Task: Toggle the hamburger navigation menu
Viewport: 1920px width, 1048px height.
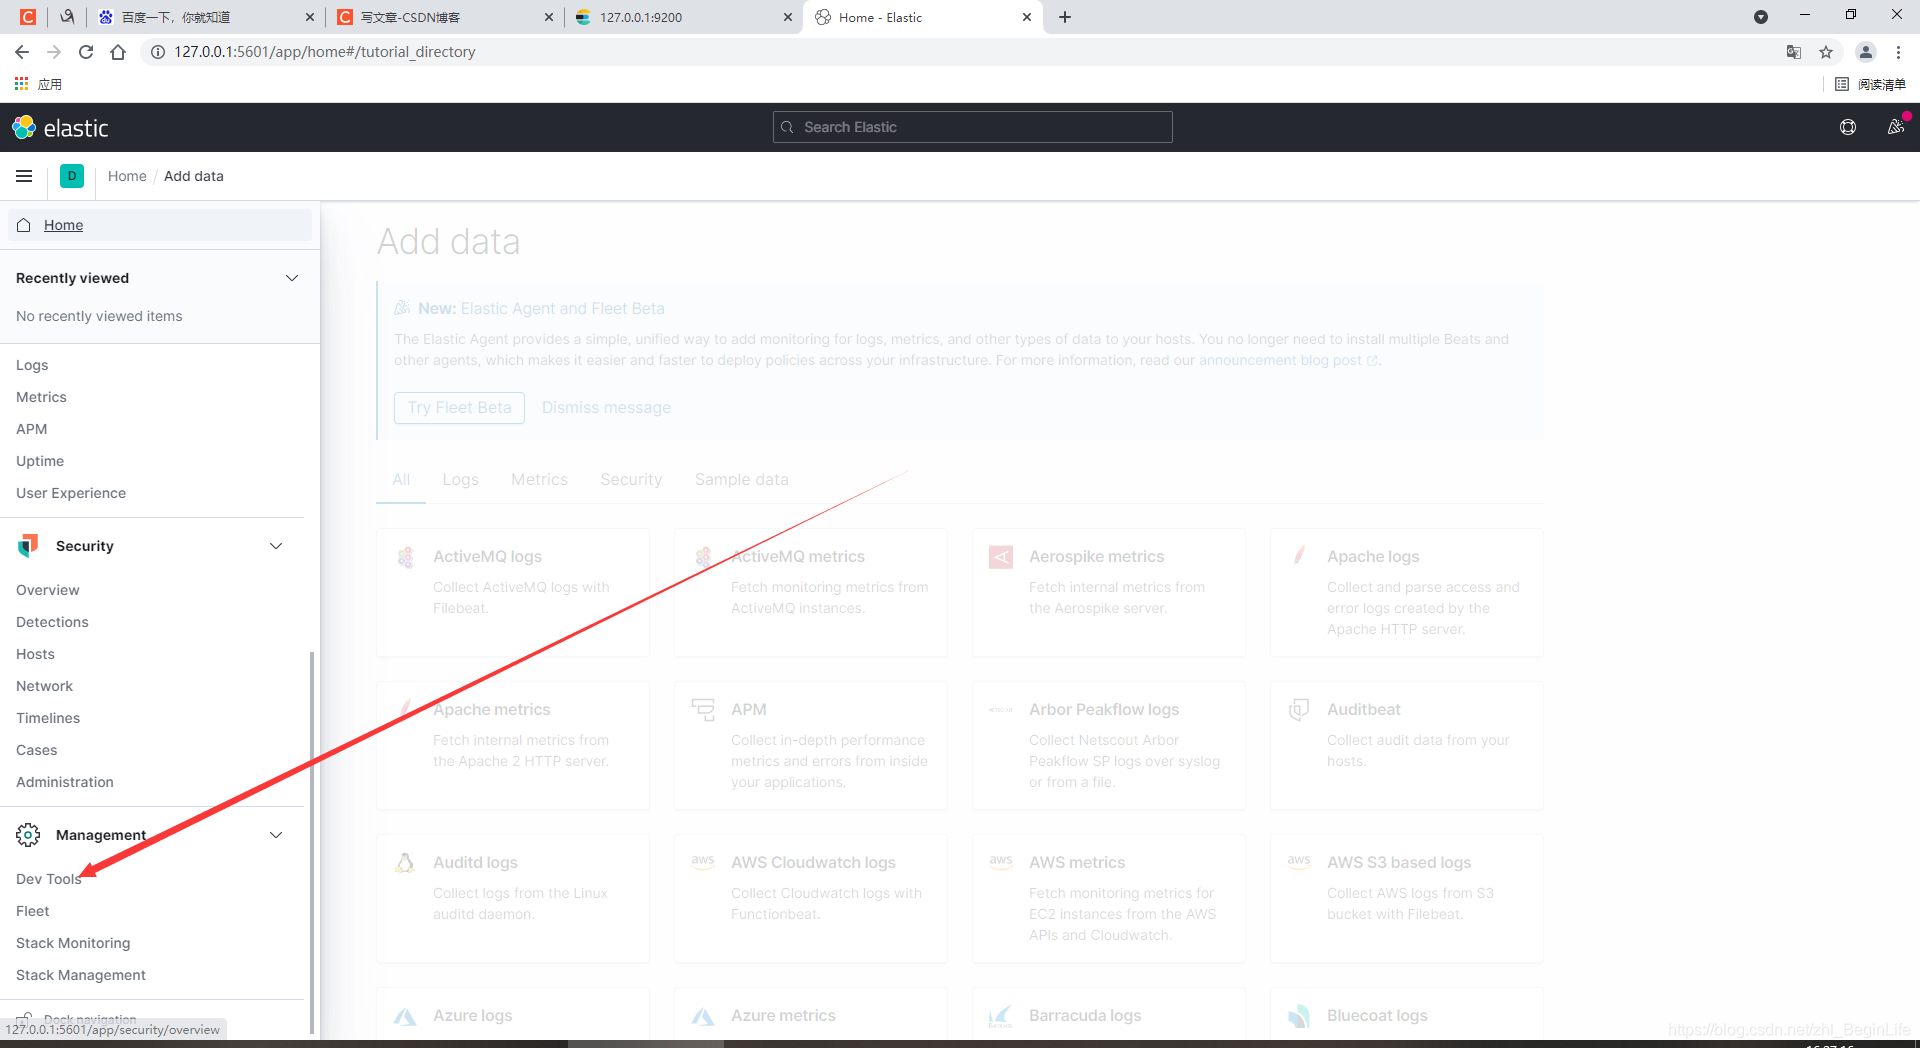Action: pyautogui.click(x=24, y=176)
